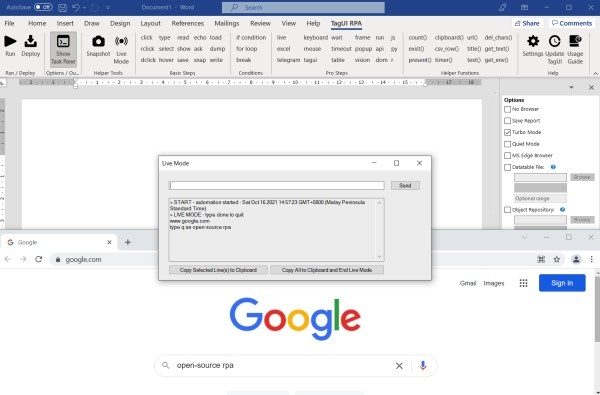This screenshot has height=395, width=600.
Task: Collapse the ribbon with the chevron
Action: (595, 73)
